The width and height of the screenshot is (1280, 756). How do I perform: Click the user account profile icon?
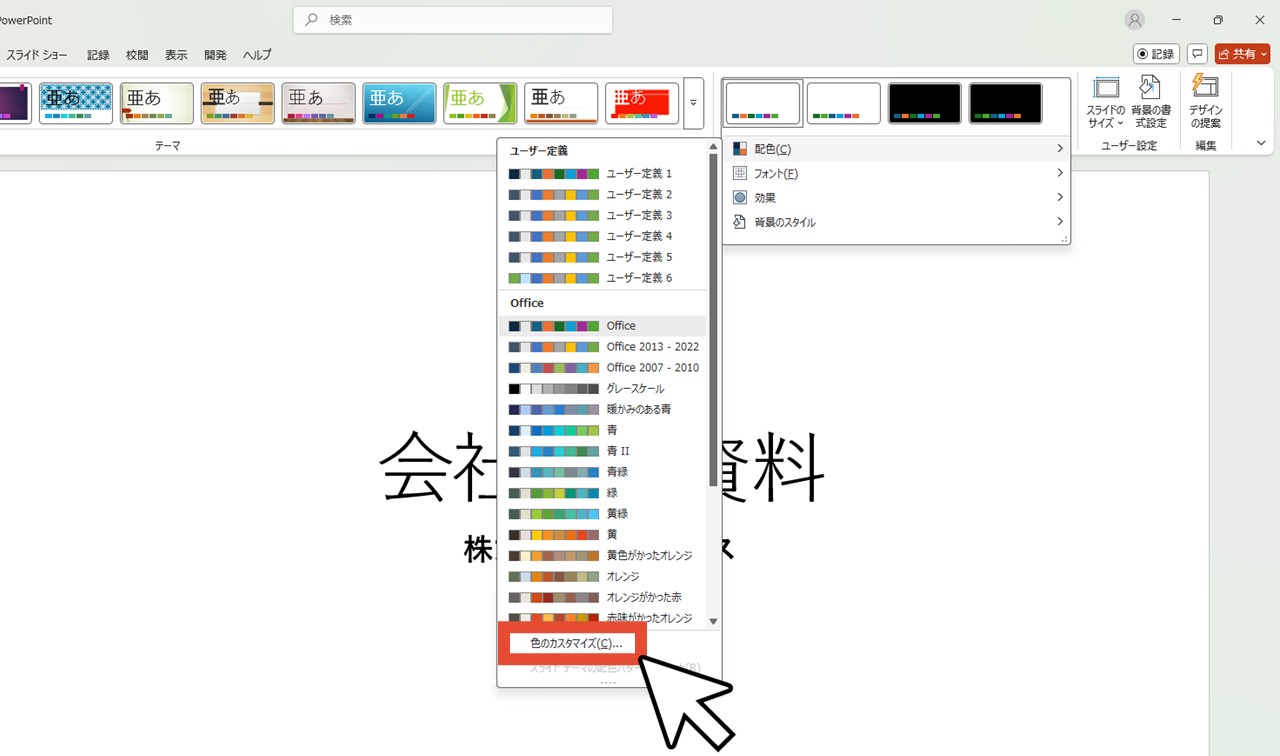[1134, 20]
